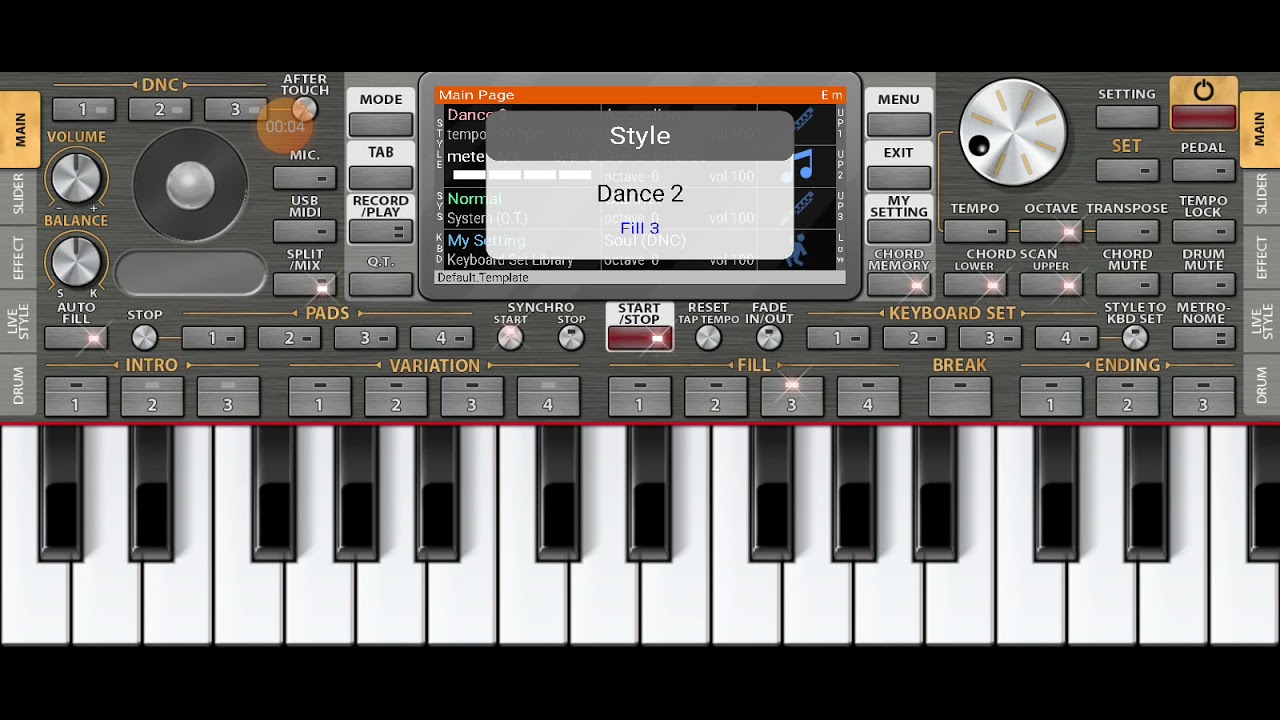Trigger the Break button
Image resolution: width=1280 pixels, height=720 pixels.
959,396
